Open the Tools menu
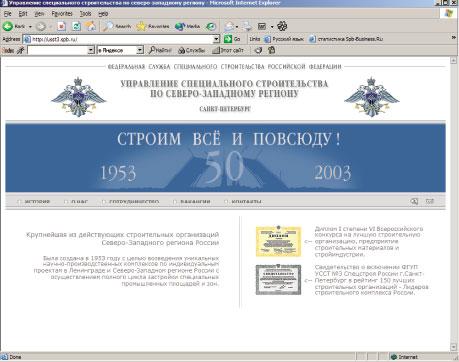459x362 pixels. point(85,14)
